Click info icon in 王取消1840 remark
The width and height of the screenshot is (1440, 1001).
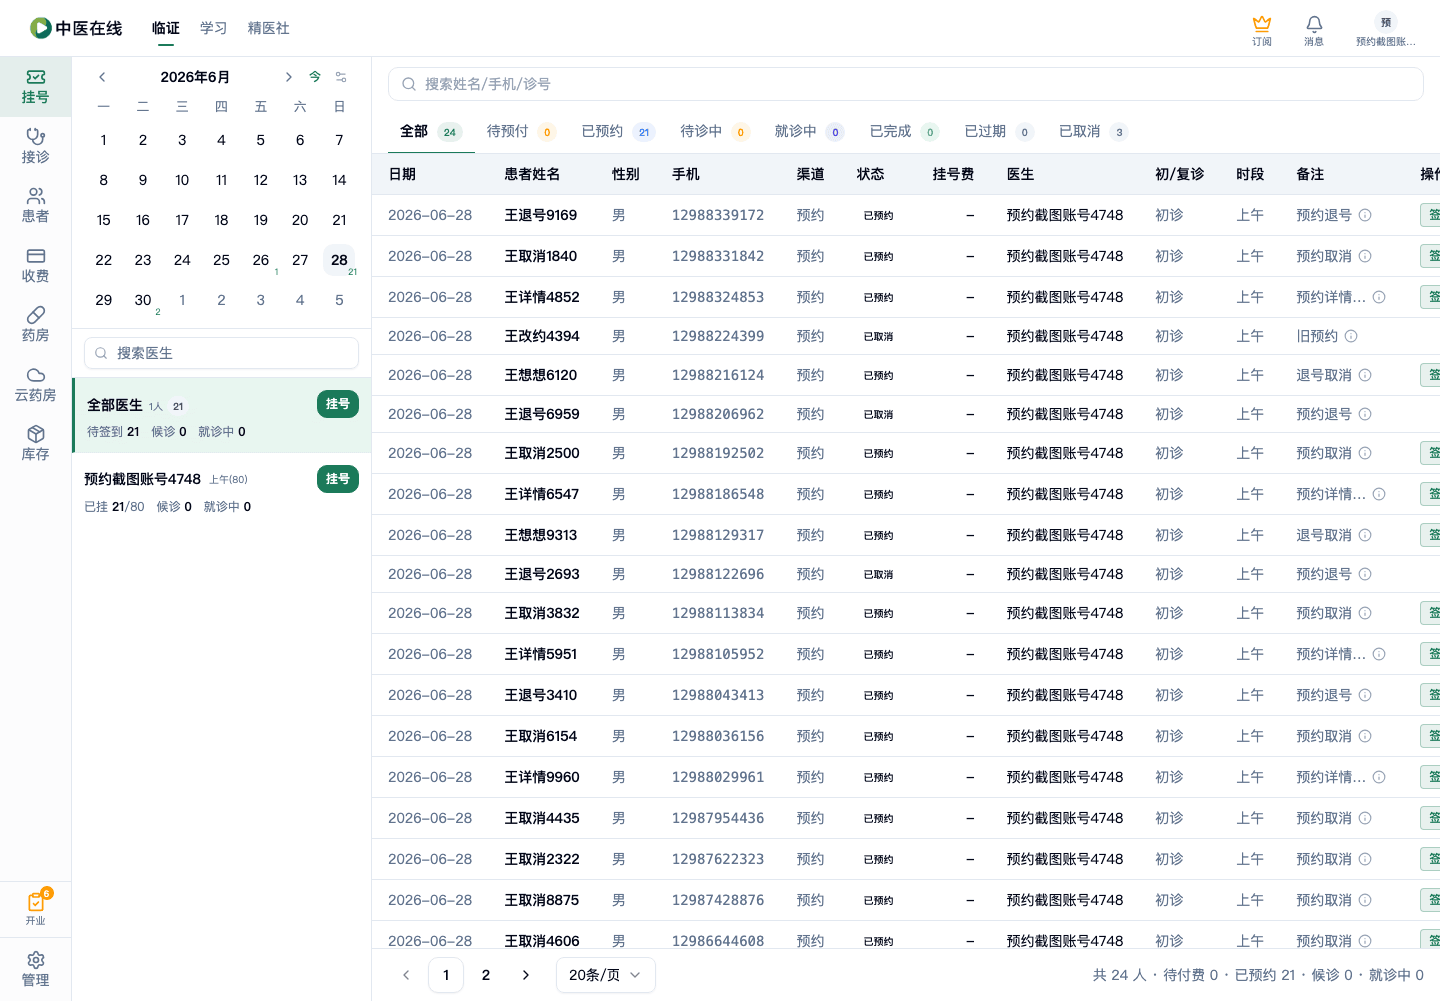[x=1365, y=256]
